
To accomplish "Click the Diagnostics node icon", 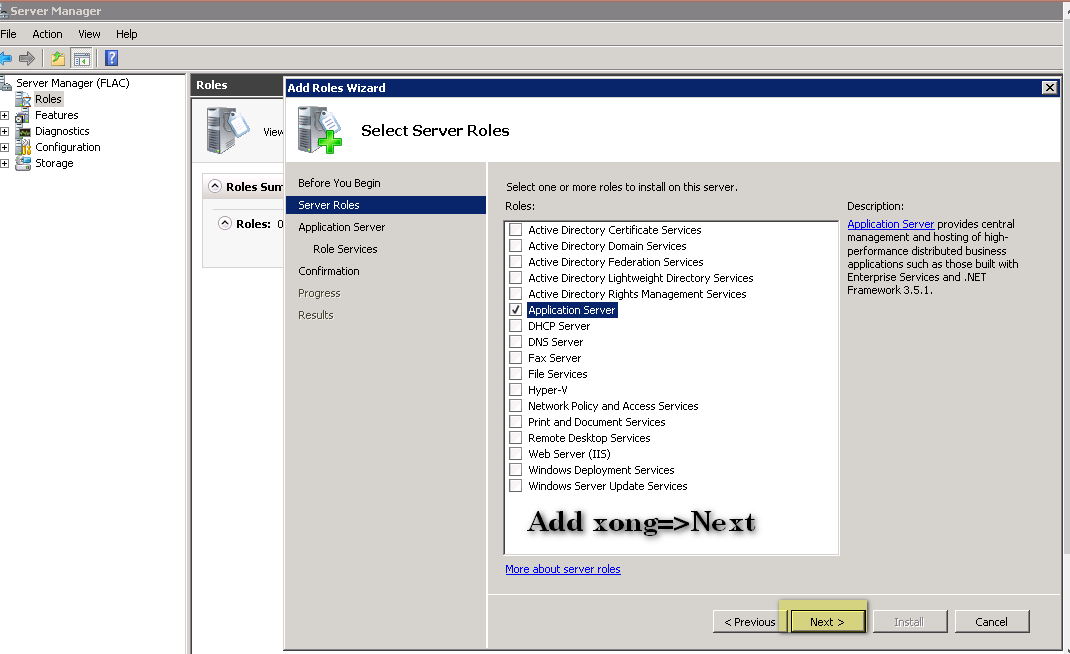I will [24, 131].
